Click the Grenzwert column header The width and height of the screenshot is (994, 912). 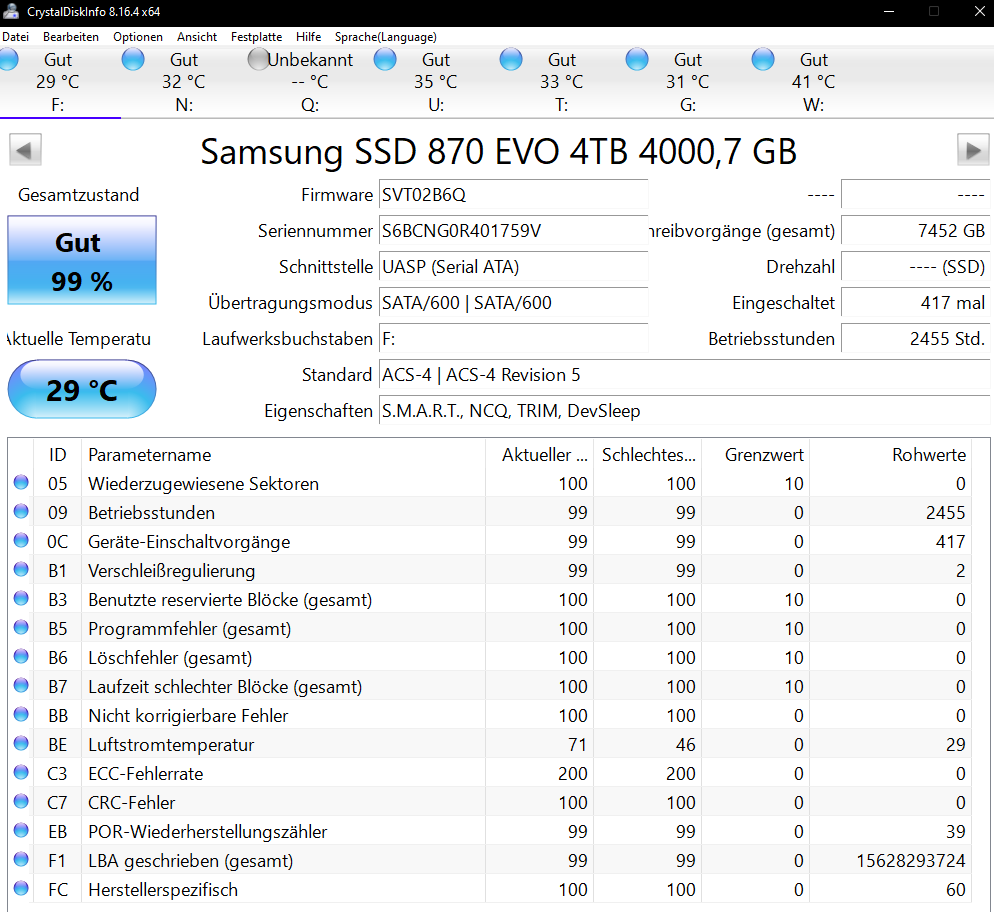click(x=755, y=454)
